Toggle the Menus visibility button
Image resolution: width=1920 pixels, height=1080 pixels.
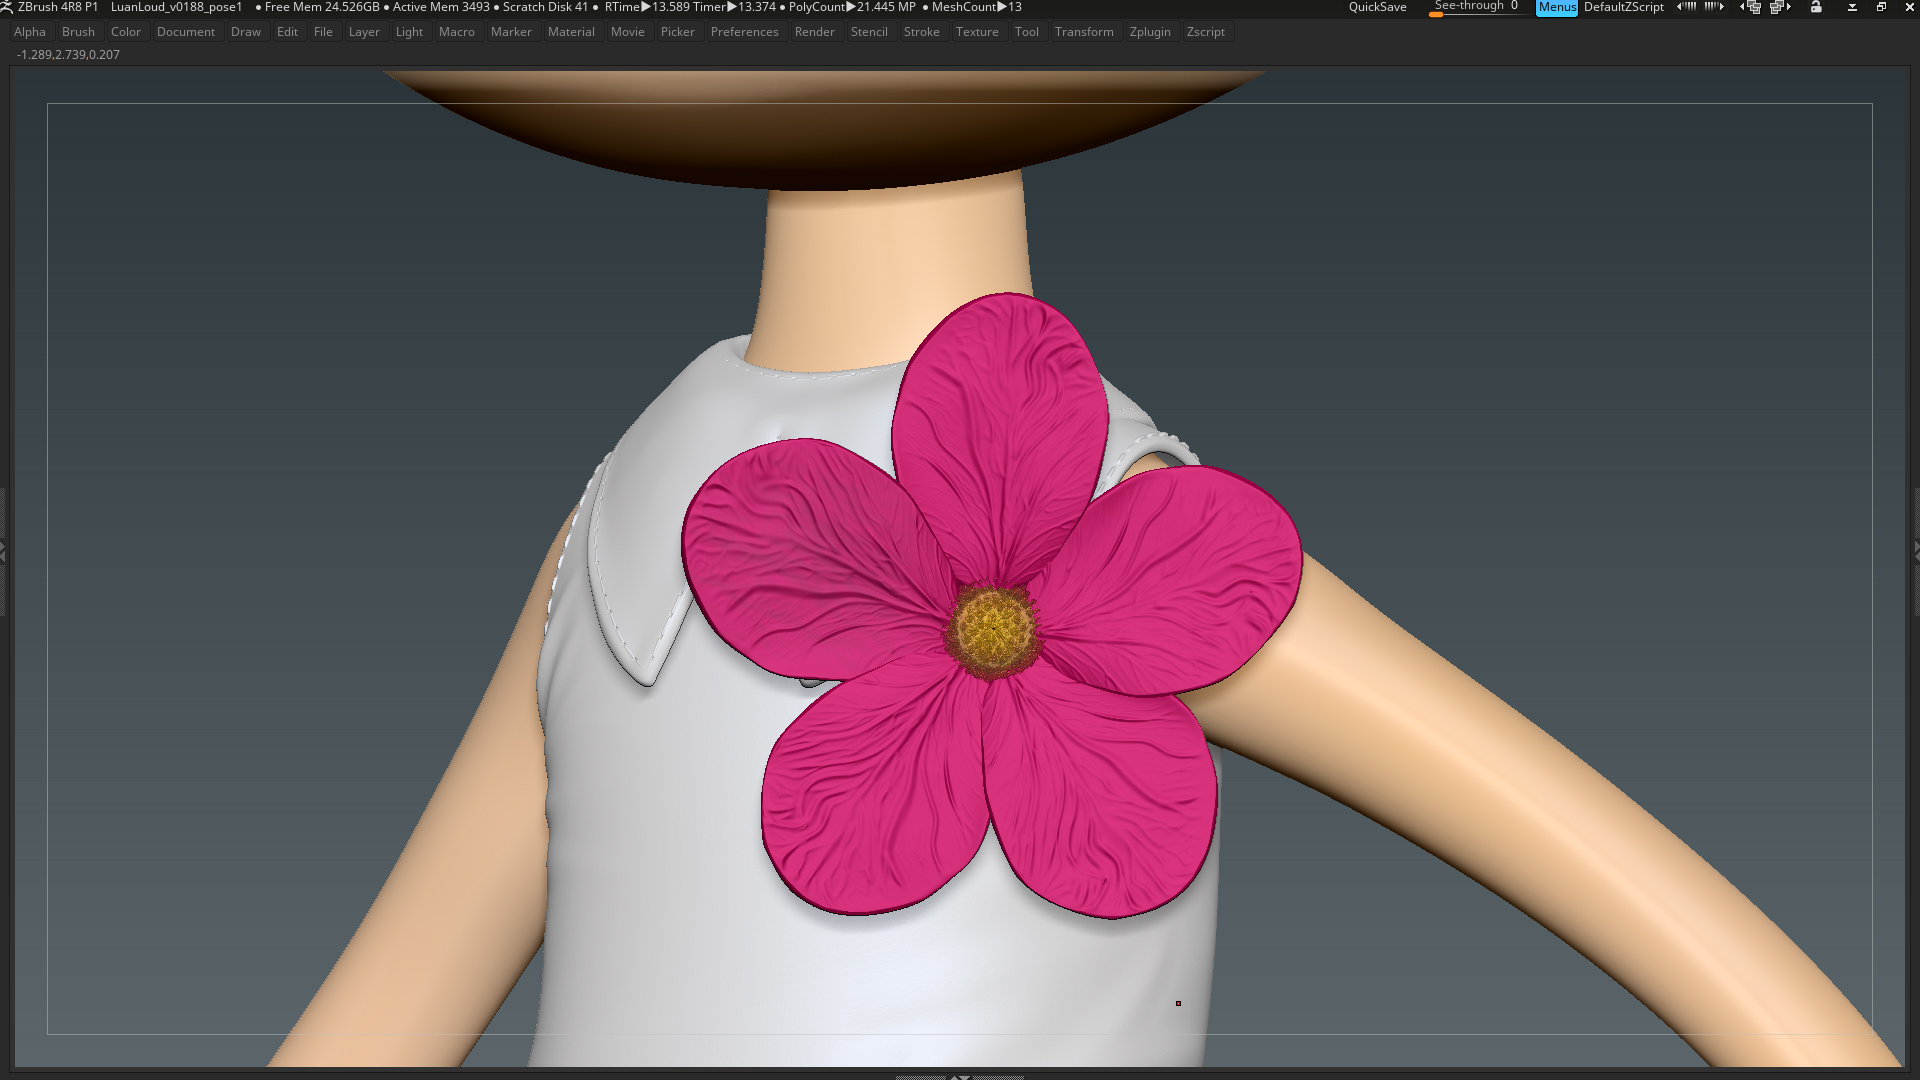point(1557,7)
